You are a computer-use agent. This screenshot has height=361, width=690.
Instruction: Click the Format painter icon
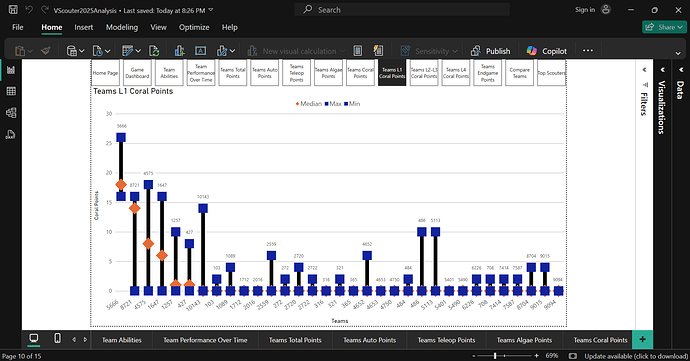point(46,51)
